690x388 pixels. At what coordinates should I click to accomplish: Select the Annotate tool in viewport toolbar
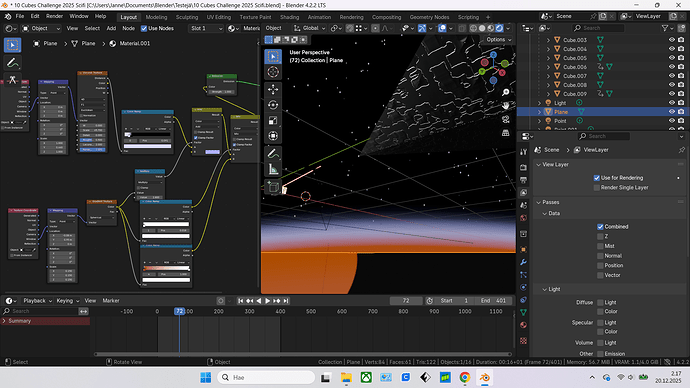(273, 154)
